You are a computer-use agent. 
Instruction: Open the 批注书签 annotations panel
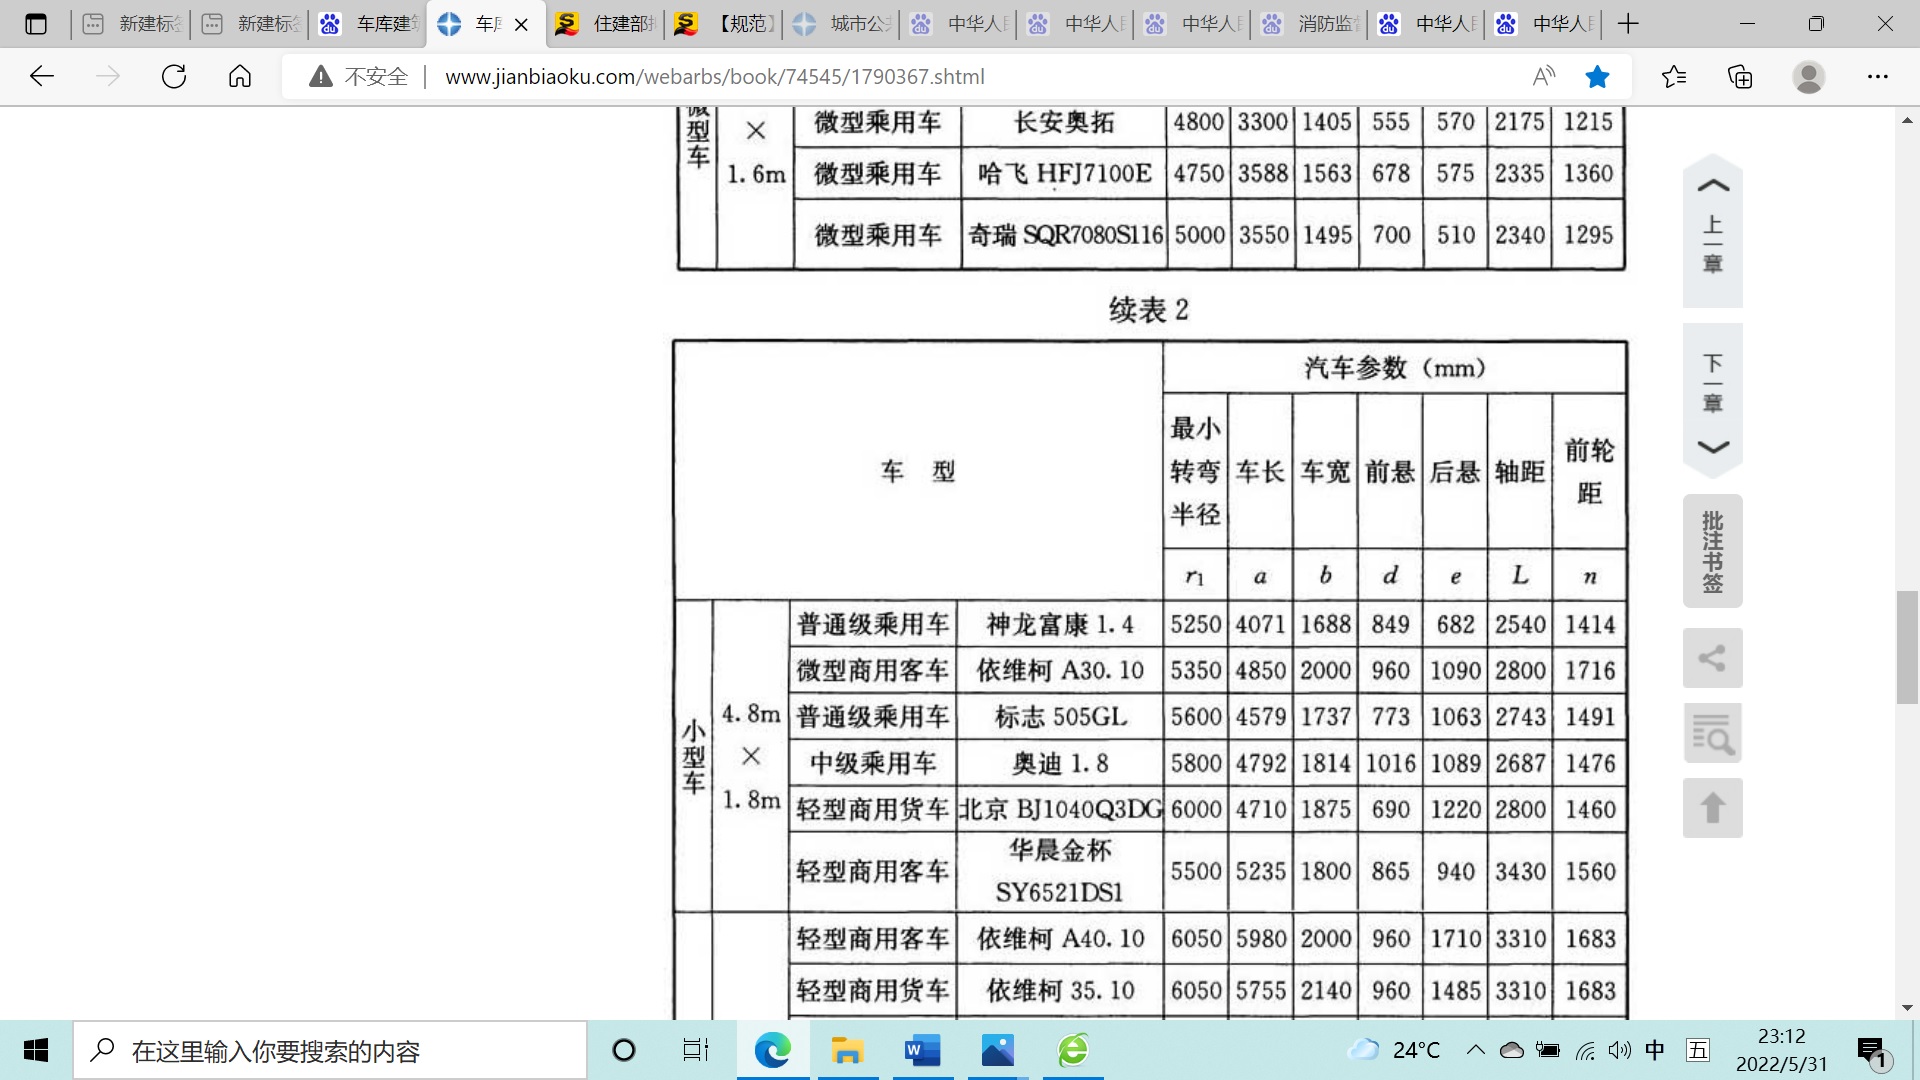[1712, 551]
